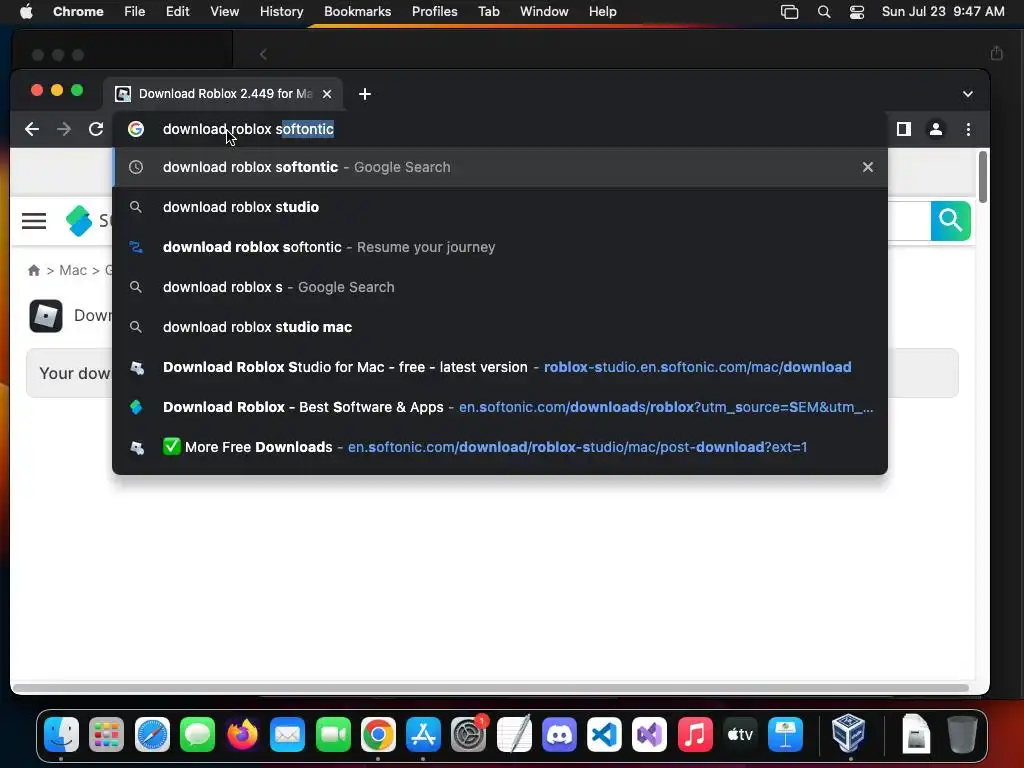Go to the Softonic home breadcrumb icon
This screenshot has height=768, width=1024.
[34, 270]
